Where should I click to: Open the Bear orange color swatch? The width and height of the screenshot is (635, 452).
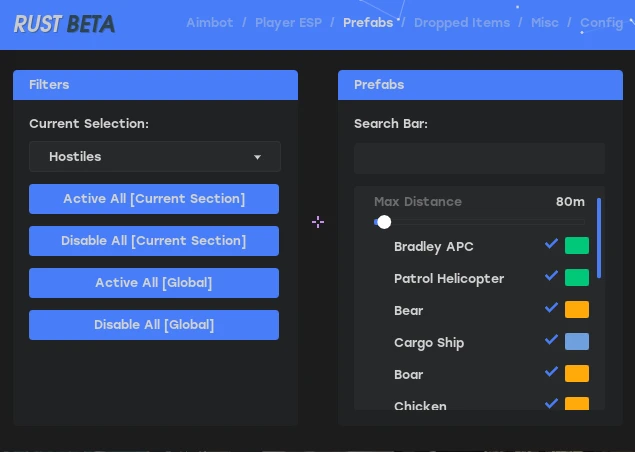(x=577, y=310)
